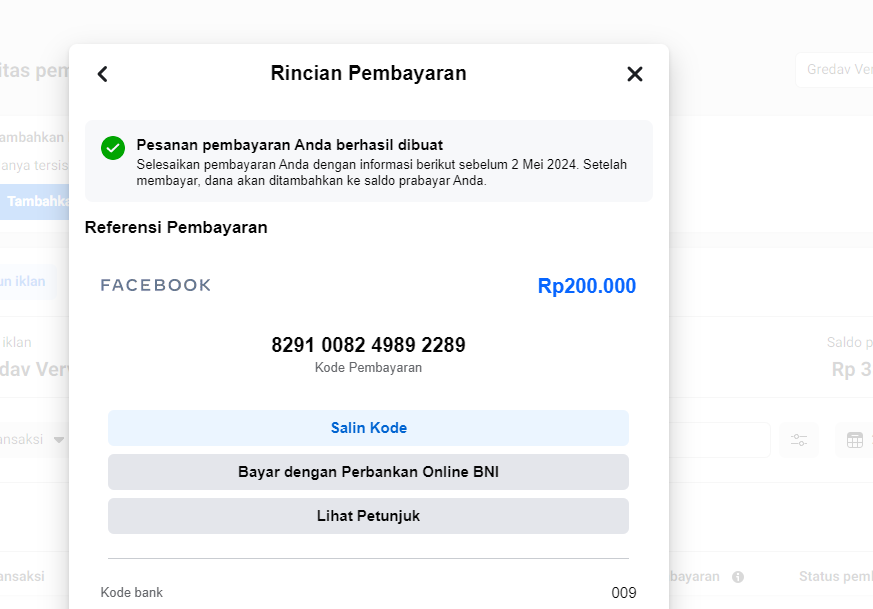Image resolution: width=873 pixels, height=609 pixels.
Task: Click the FACEBOOK logo text
Action: 156,286
